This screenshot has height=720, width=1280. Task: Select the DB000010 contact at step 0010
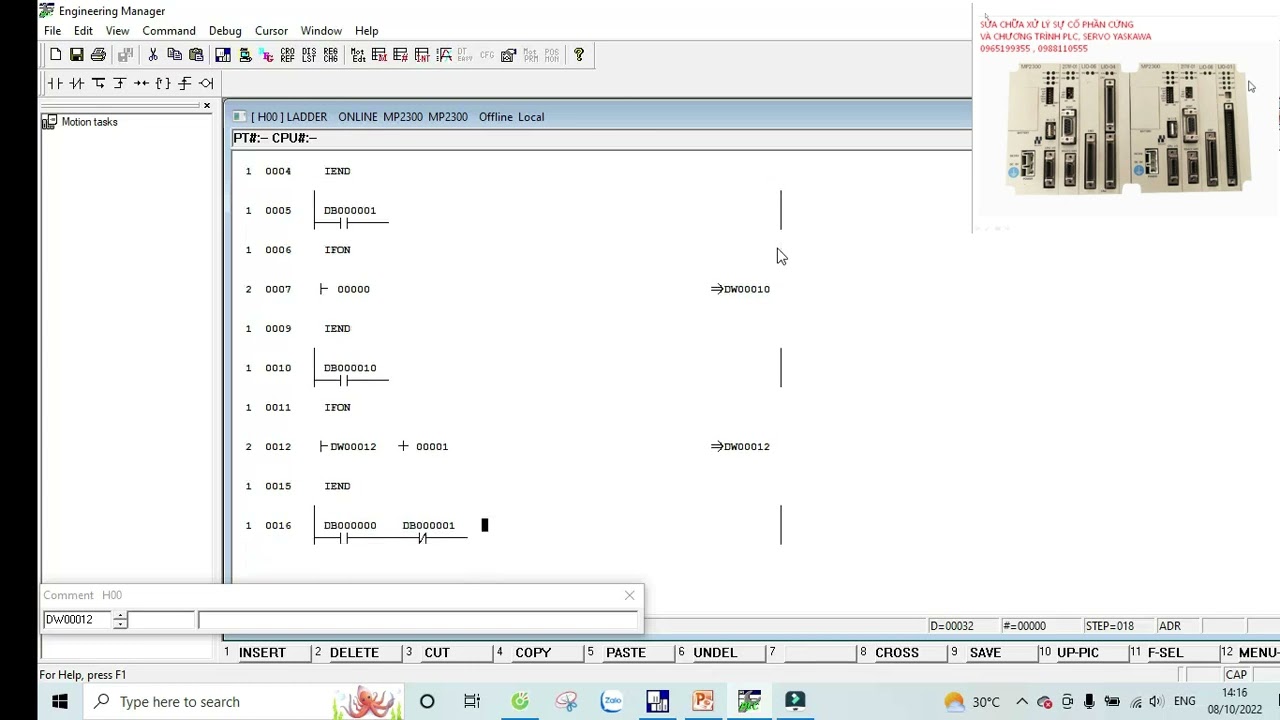(350, 373)
